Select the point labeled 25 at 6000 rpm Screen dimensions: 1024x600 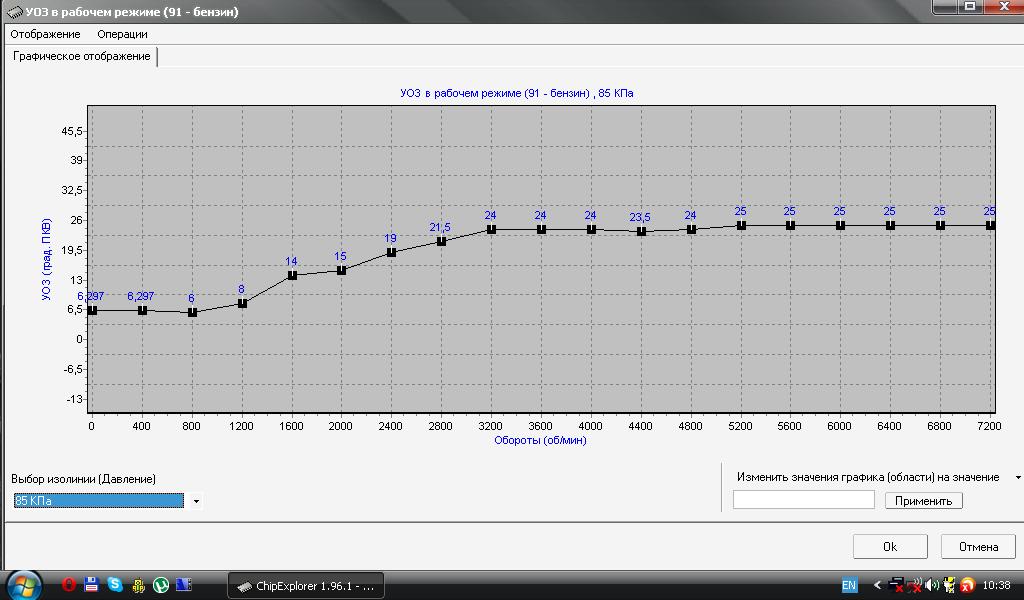point(840,226)
